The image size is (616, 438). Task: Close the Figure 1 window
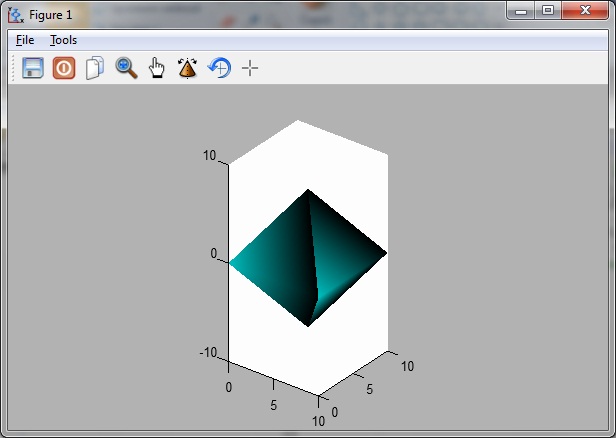tap(584, 10)
